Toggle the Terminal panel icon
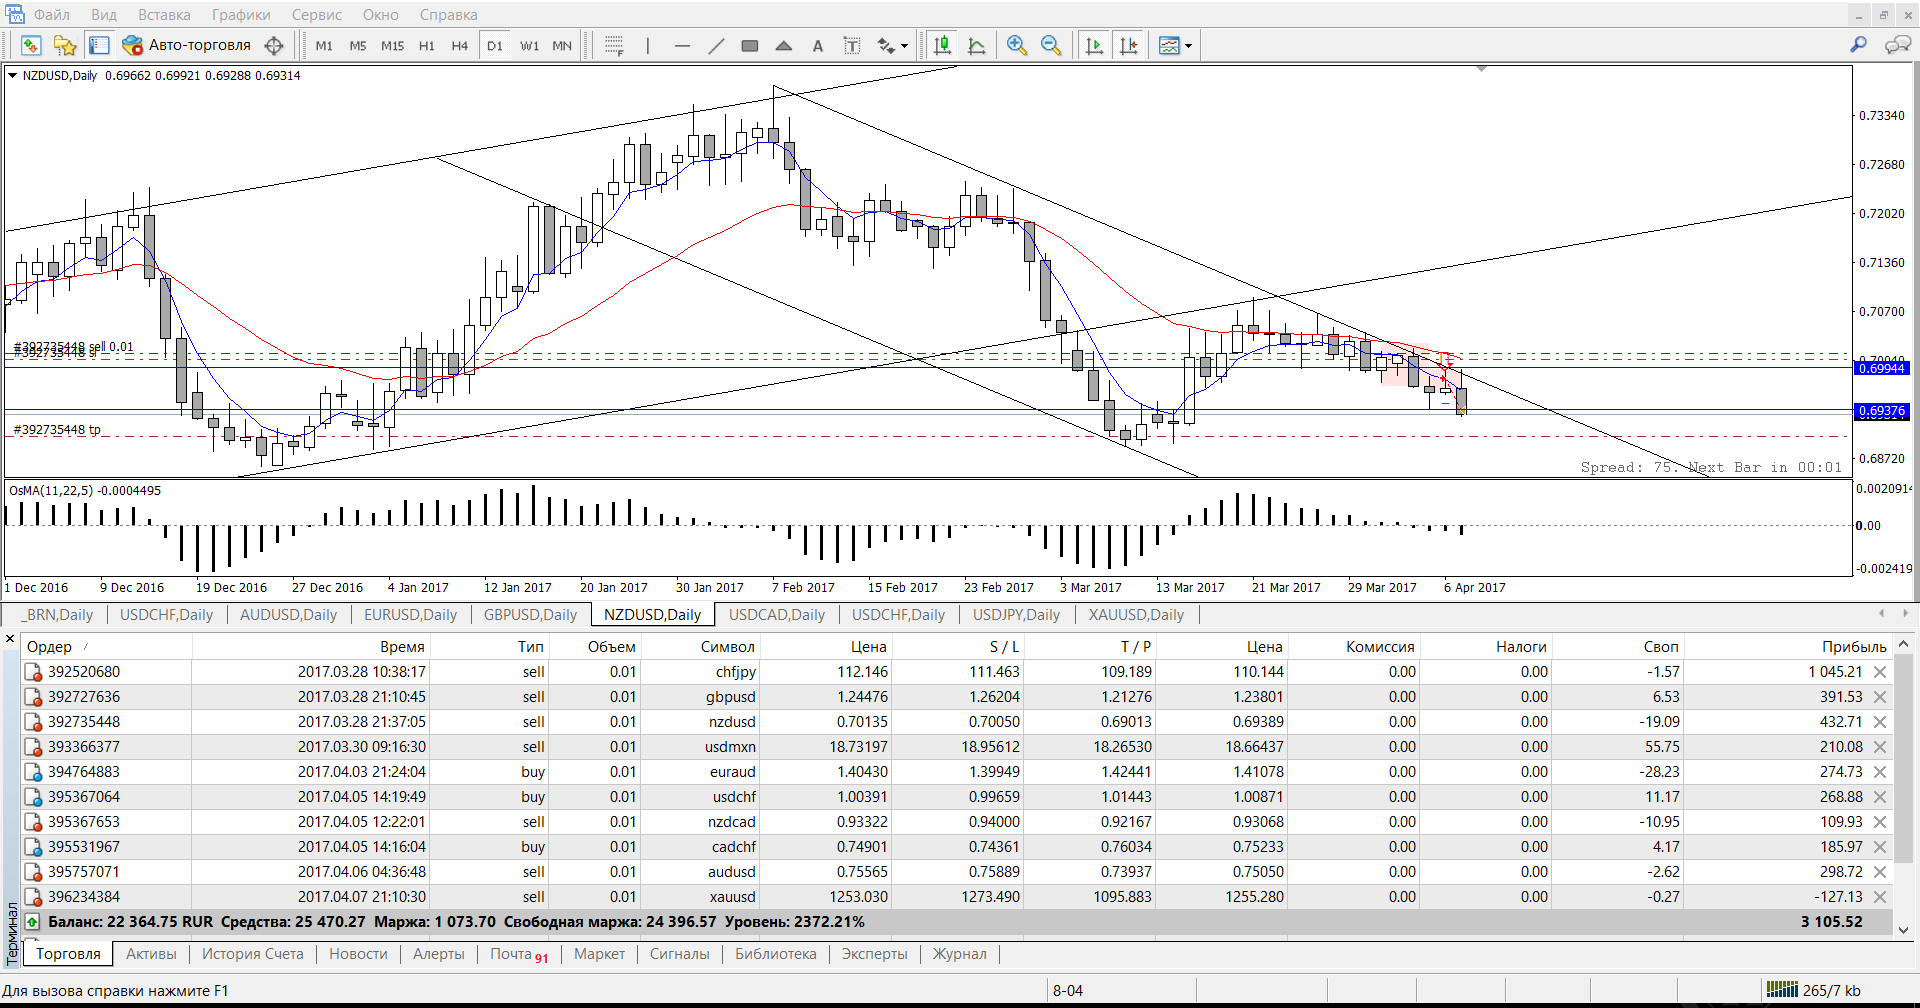Screen dimensions: 1920x1008 coord(99,45)
